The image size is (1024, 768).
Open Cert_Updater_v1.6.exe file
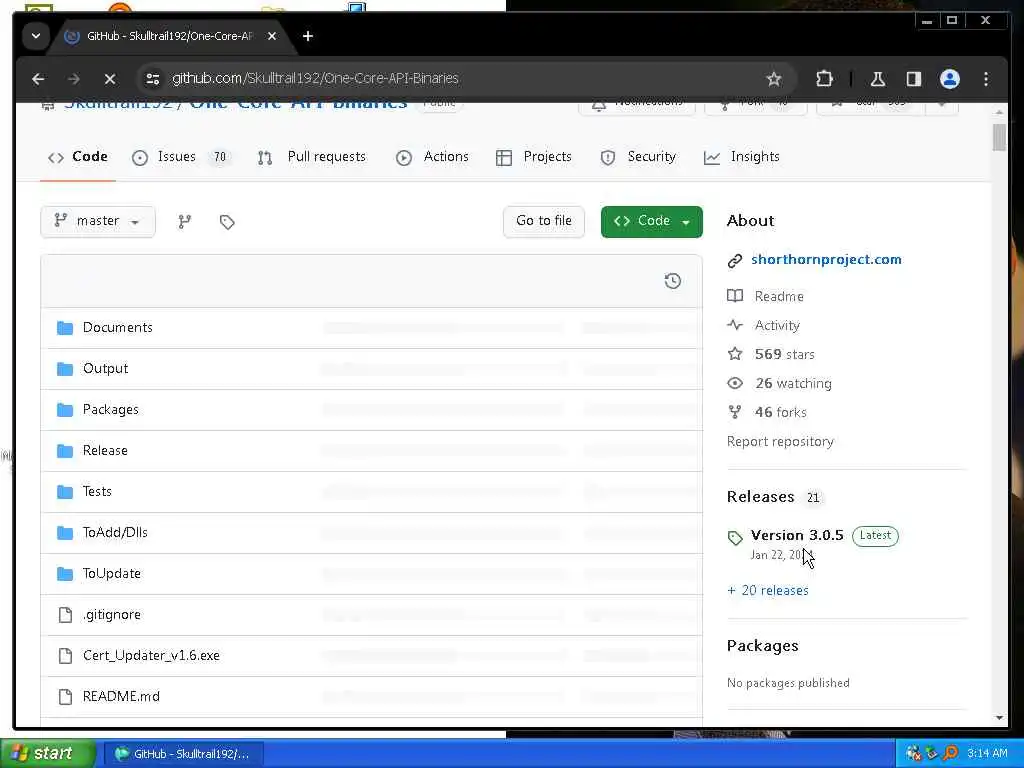pos(151,656)
